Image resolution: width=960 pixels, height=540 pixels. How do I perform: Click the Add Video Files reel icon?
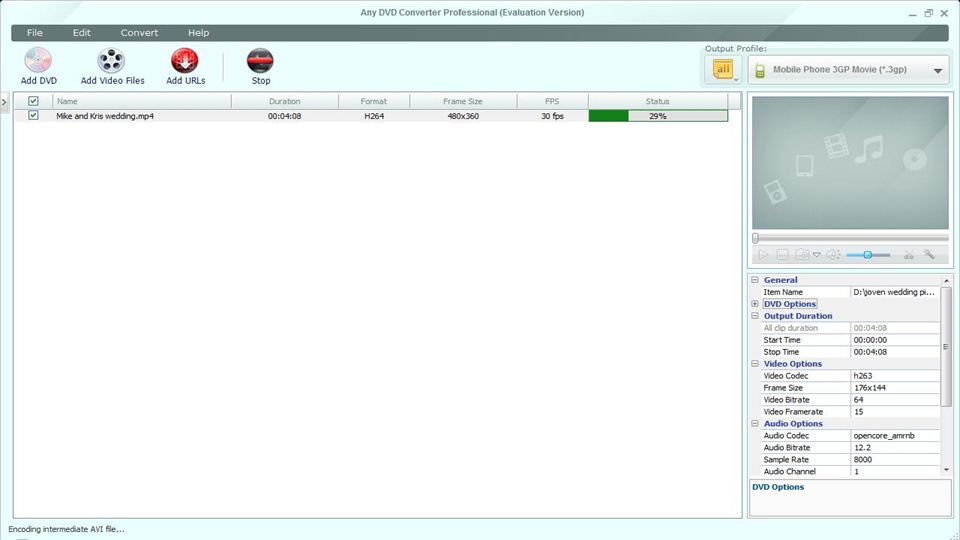[x=111, y=61]
